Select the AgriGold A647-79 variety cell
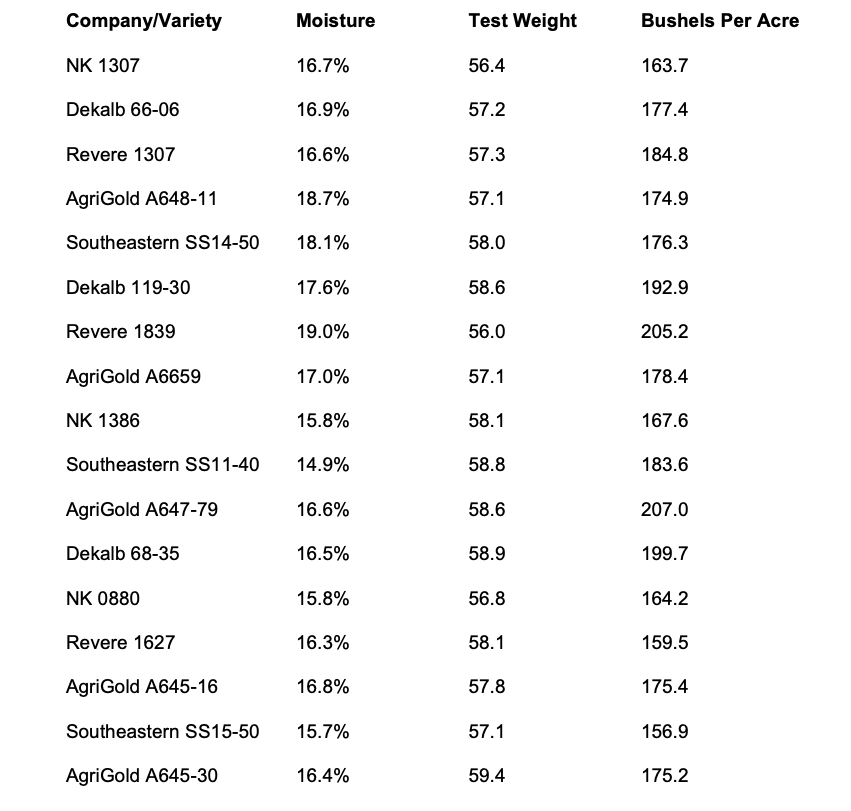The width and height of the screenshot is (851, 811). coord(142,510)
